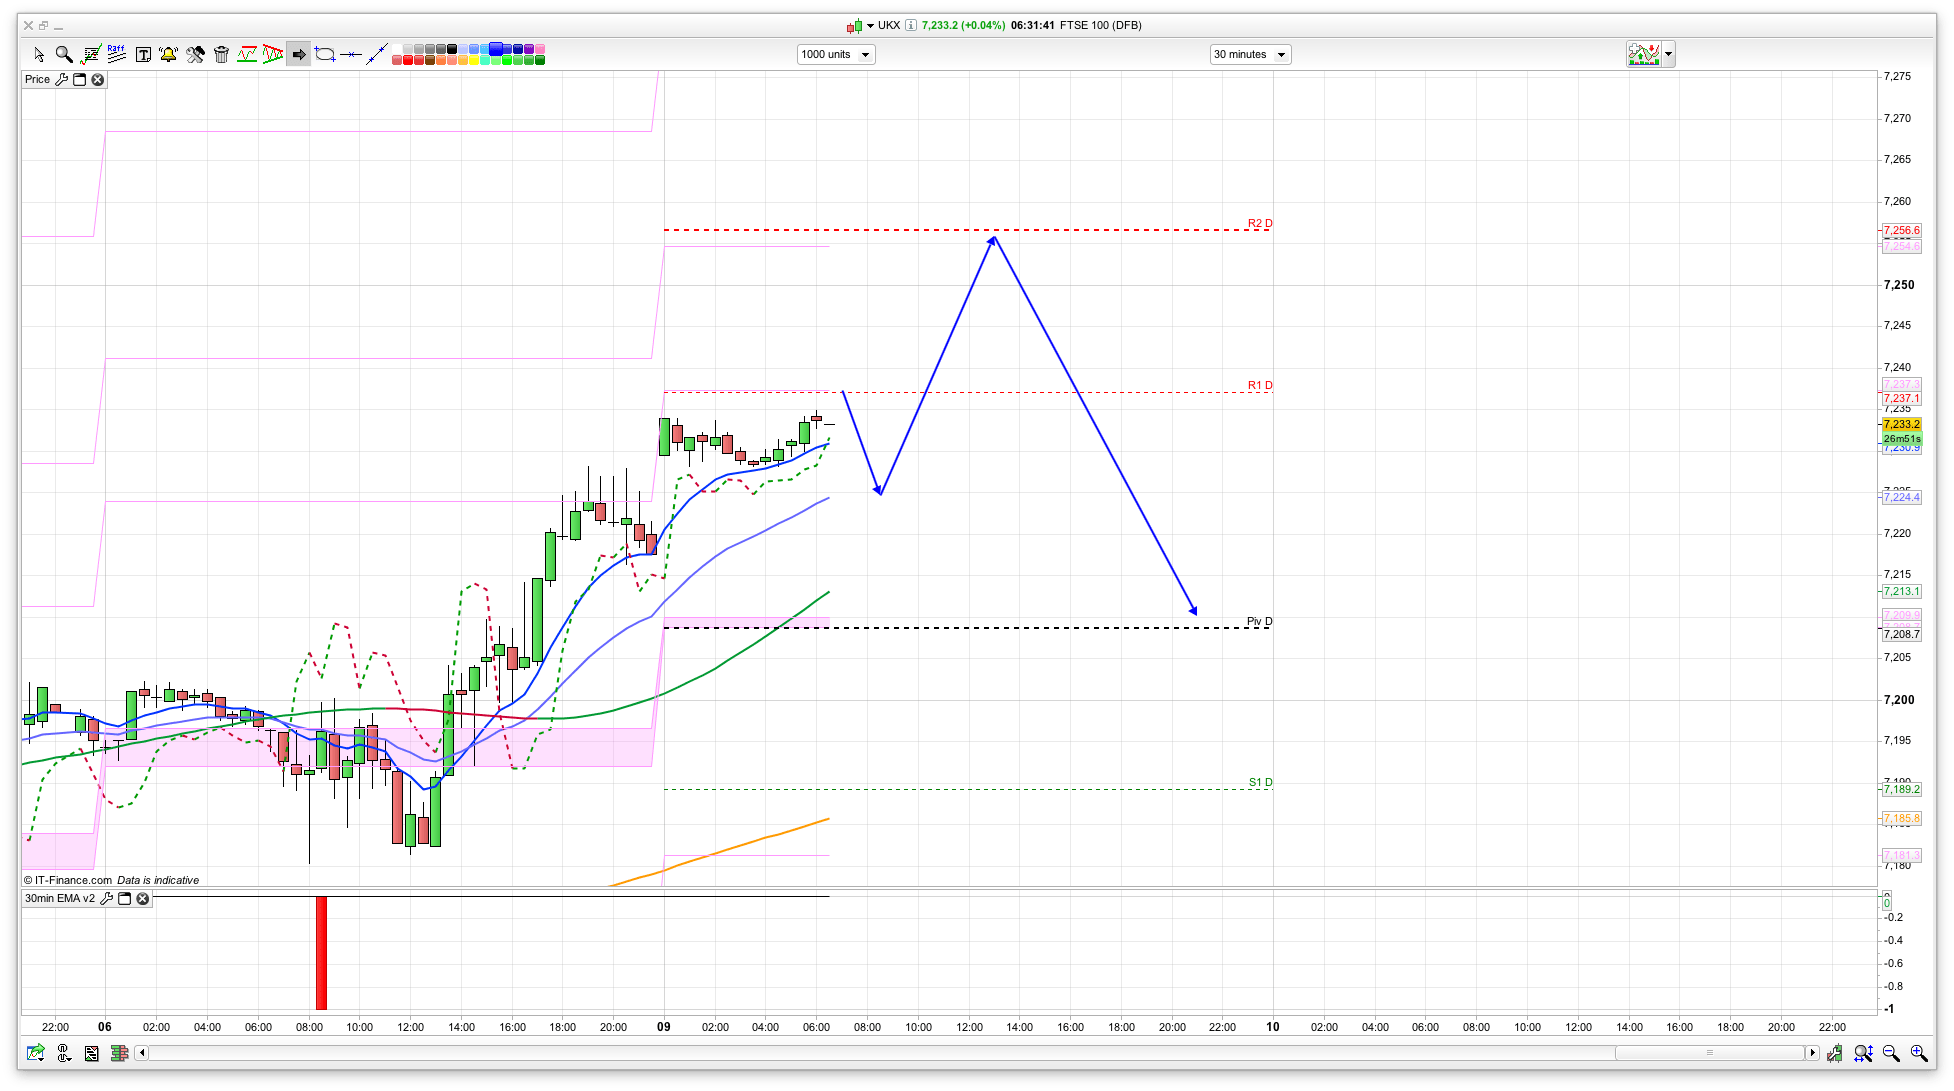
Task: Select the arrow pointer cursor tool
Action: click(x=39, y=55)
